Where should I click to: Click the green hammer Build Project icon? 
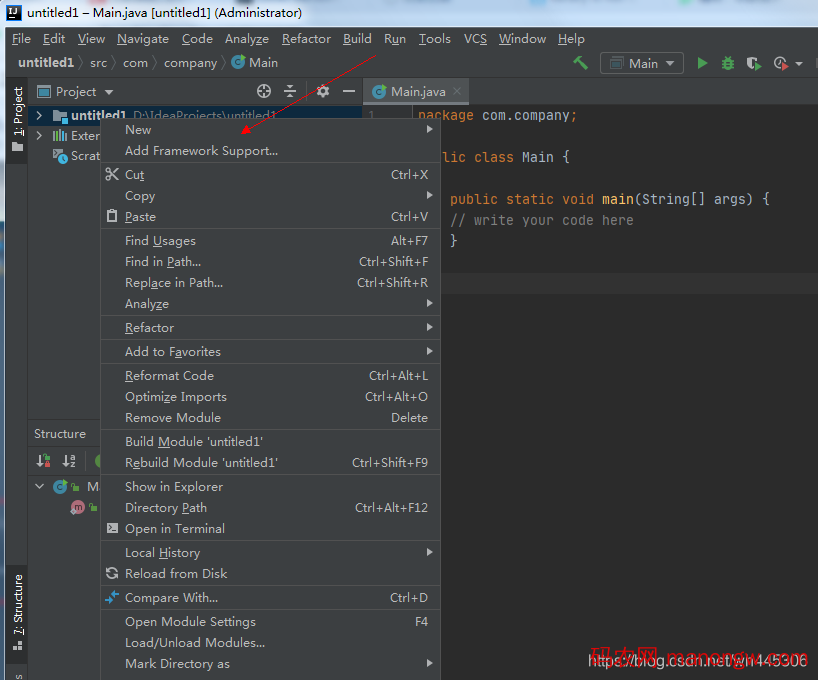tap(580, 63)
